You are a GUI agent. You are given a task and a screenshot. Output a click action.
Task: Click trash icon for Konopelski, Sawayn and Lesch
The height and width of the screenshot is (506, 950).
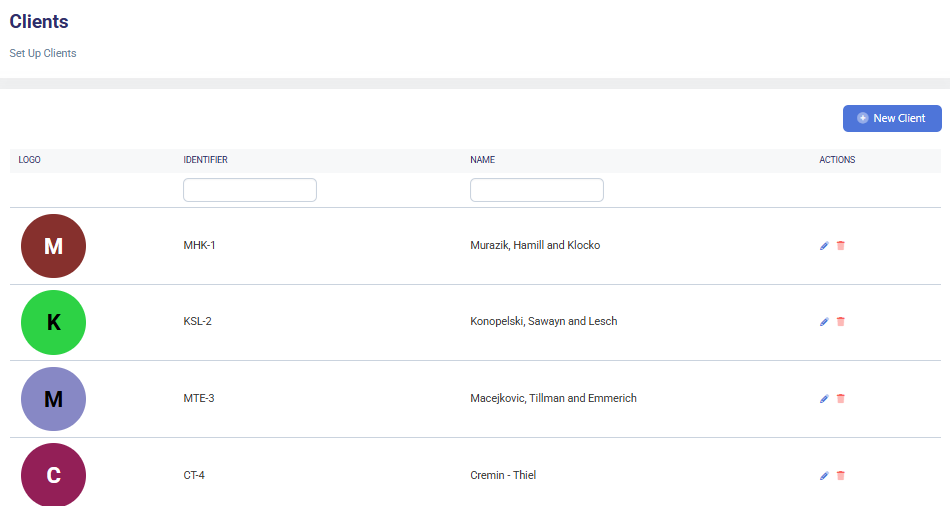(841, 322)
